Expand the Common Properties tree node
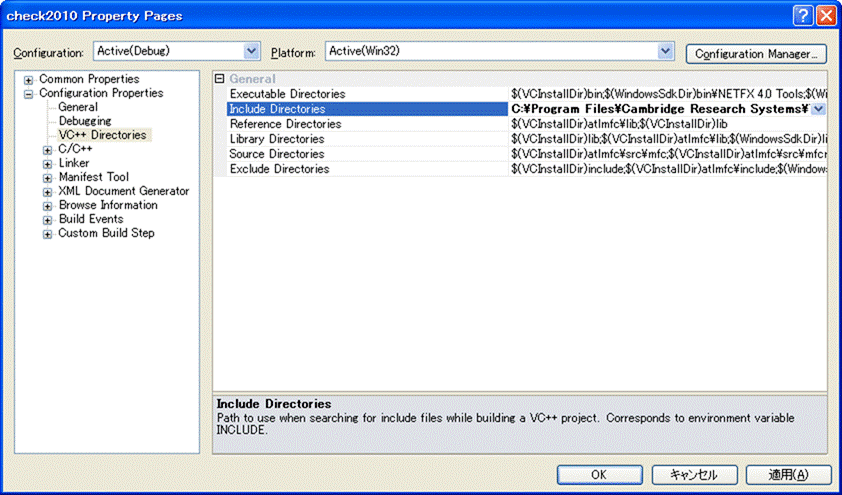Screen dimensions: 842x495 [x=29, y=80]
